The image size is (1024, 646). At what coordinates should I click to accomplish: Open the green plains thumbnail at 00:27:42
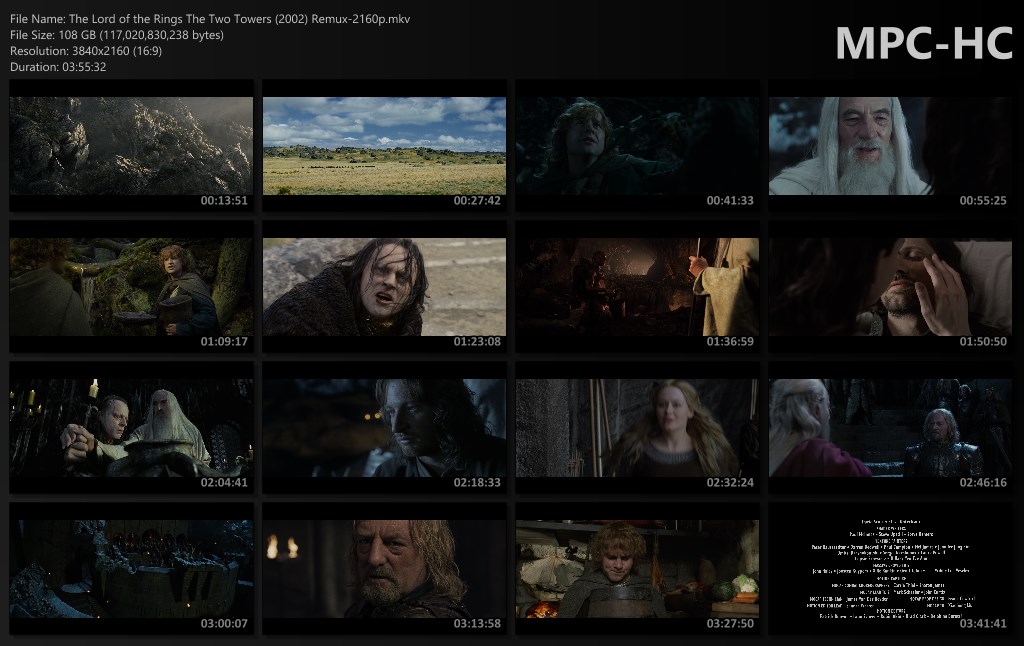tap(384, 146)
